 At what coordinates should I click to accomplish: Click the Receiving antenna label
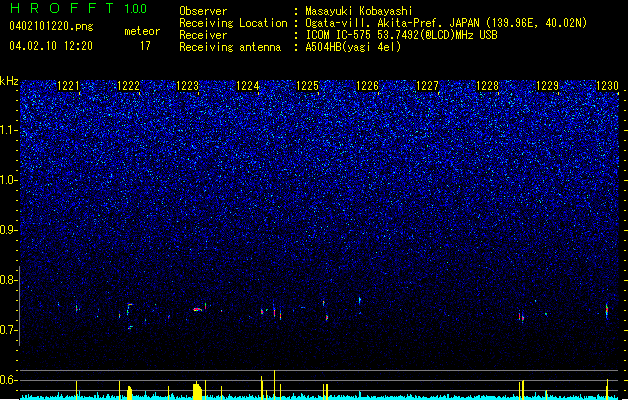(230, 47)
